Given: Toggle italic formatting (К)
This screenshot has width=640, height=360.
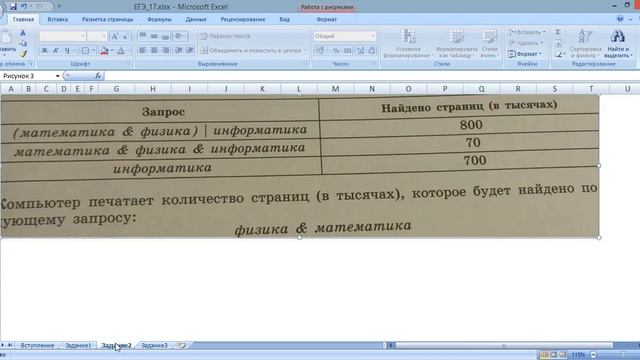Looking at the screenshot, I should click(x=56, y=51).
